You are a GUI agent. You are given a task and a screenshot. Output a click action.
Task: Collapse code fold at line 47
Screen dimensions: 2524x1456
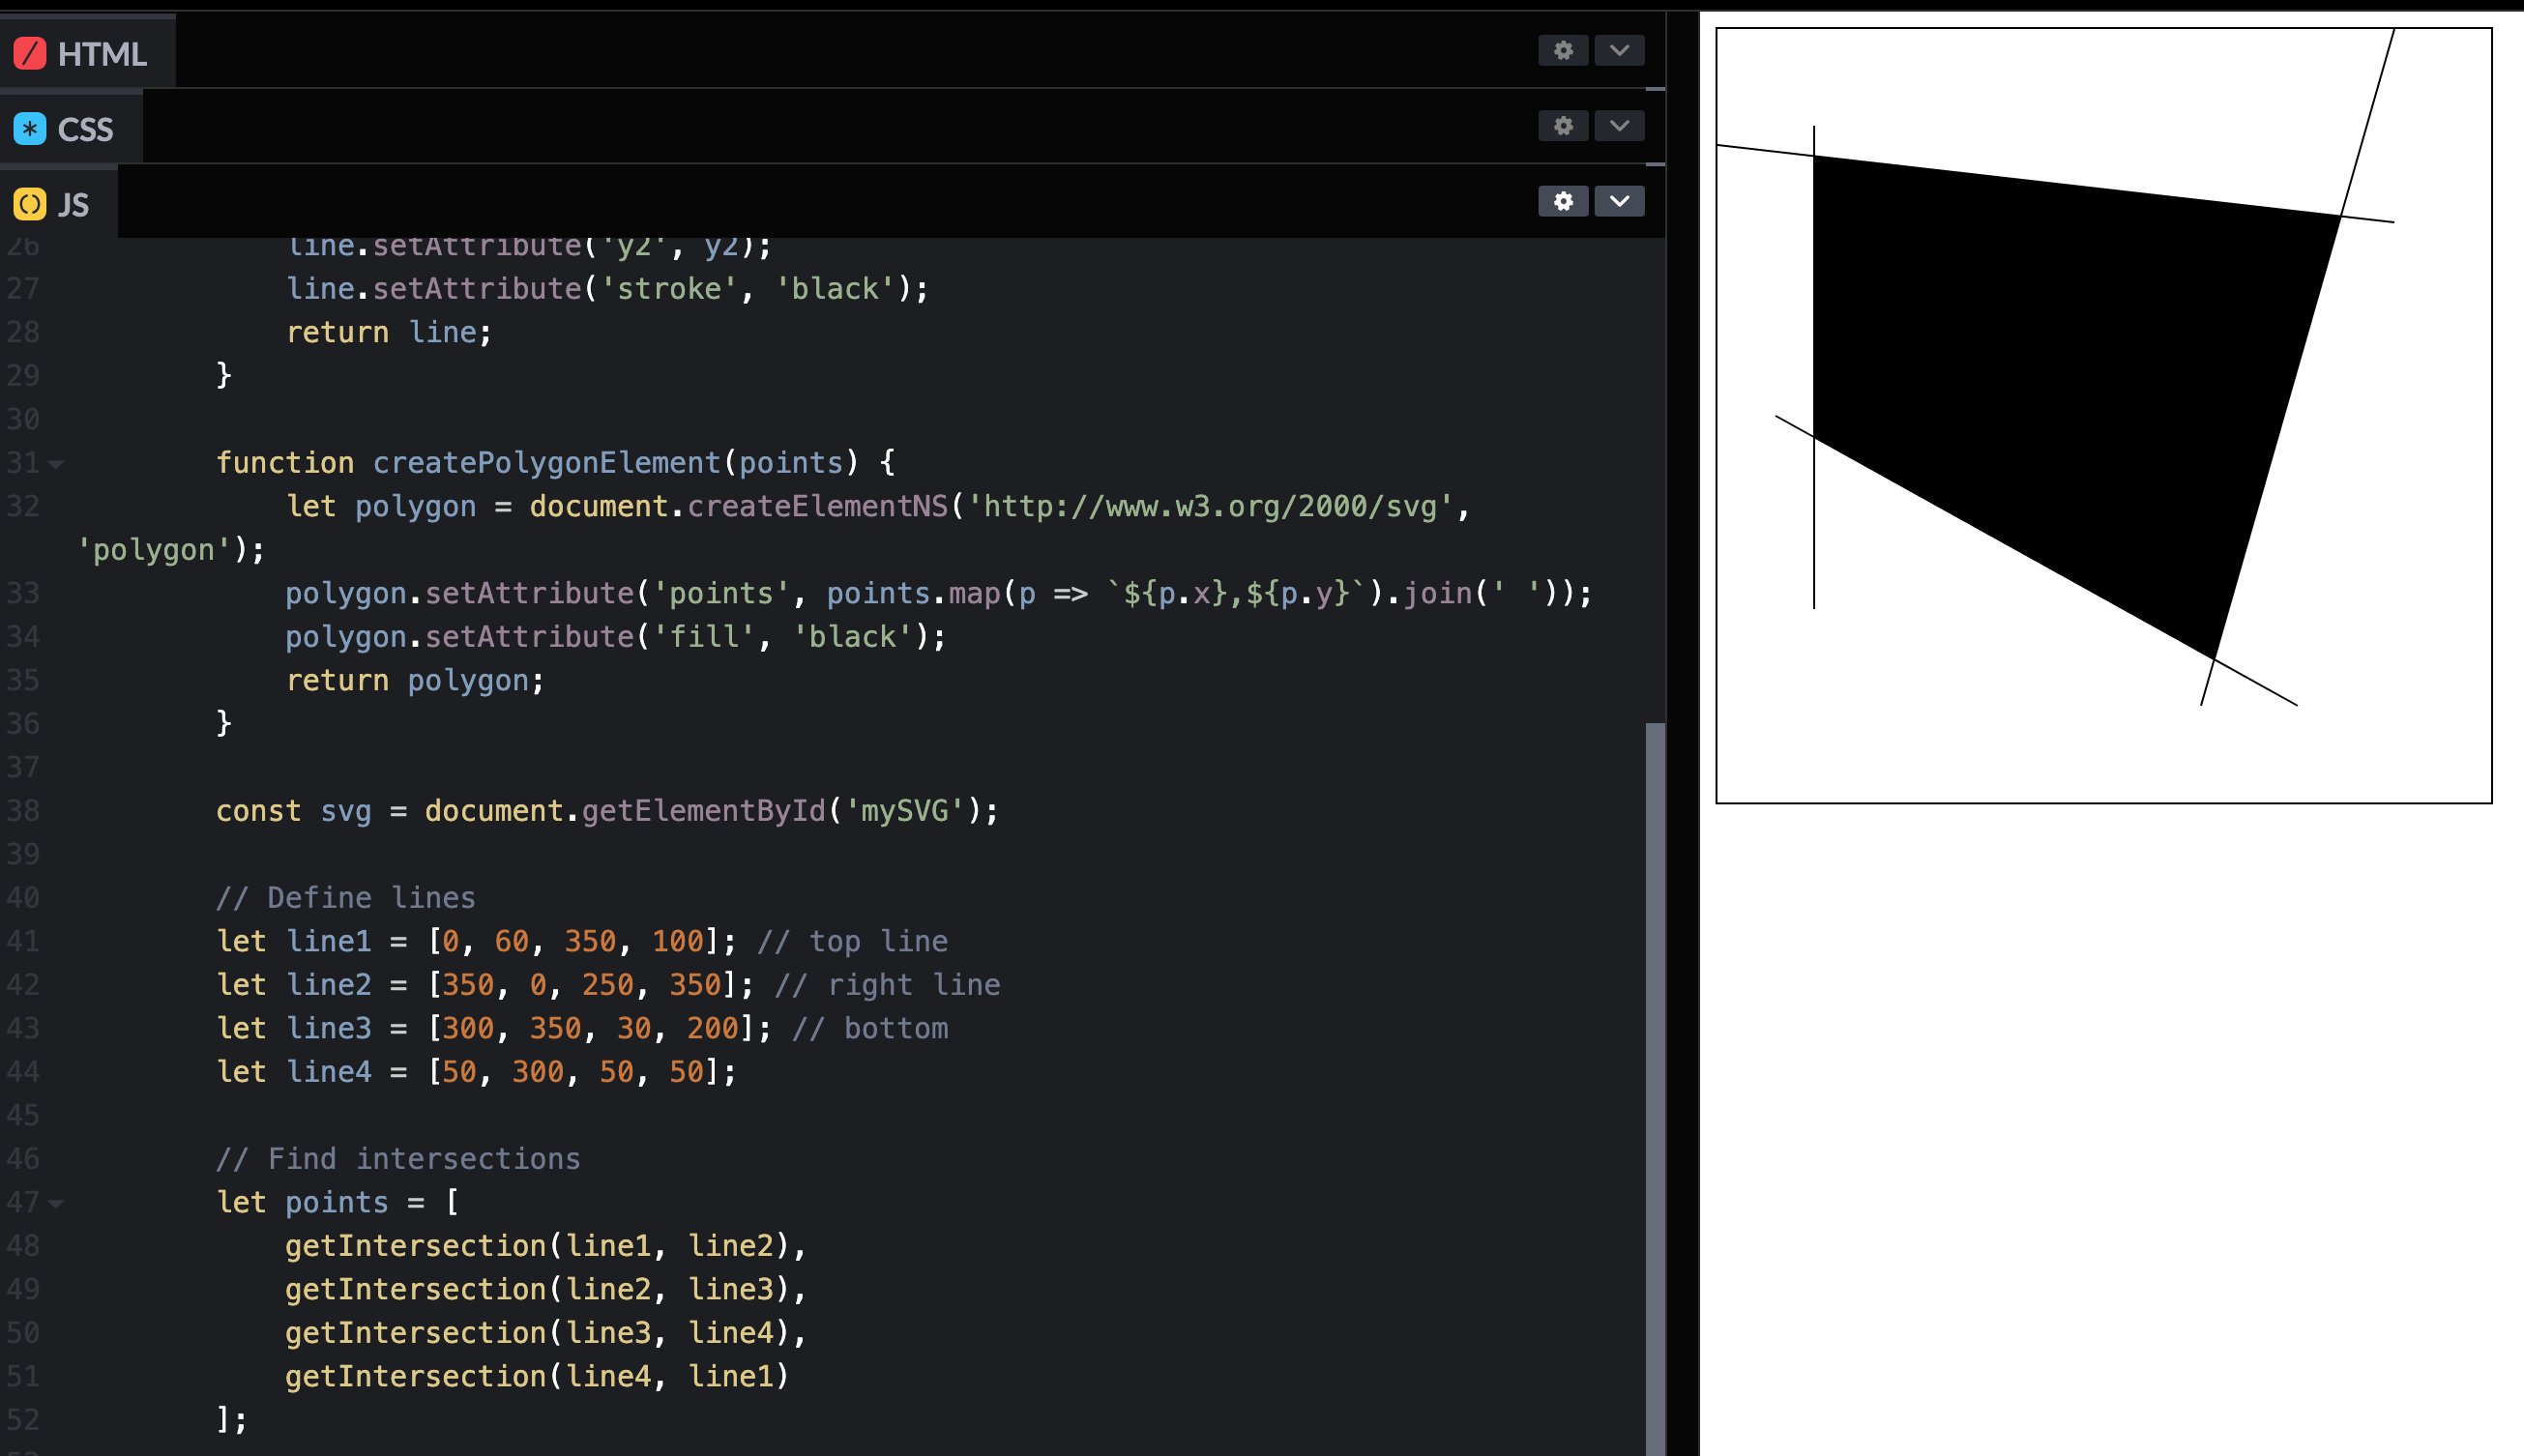pos(56,1204)
